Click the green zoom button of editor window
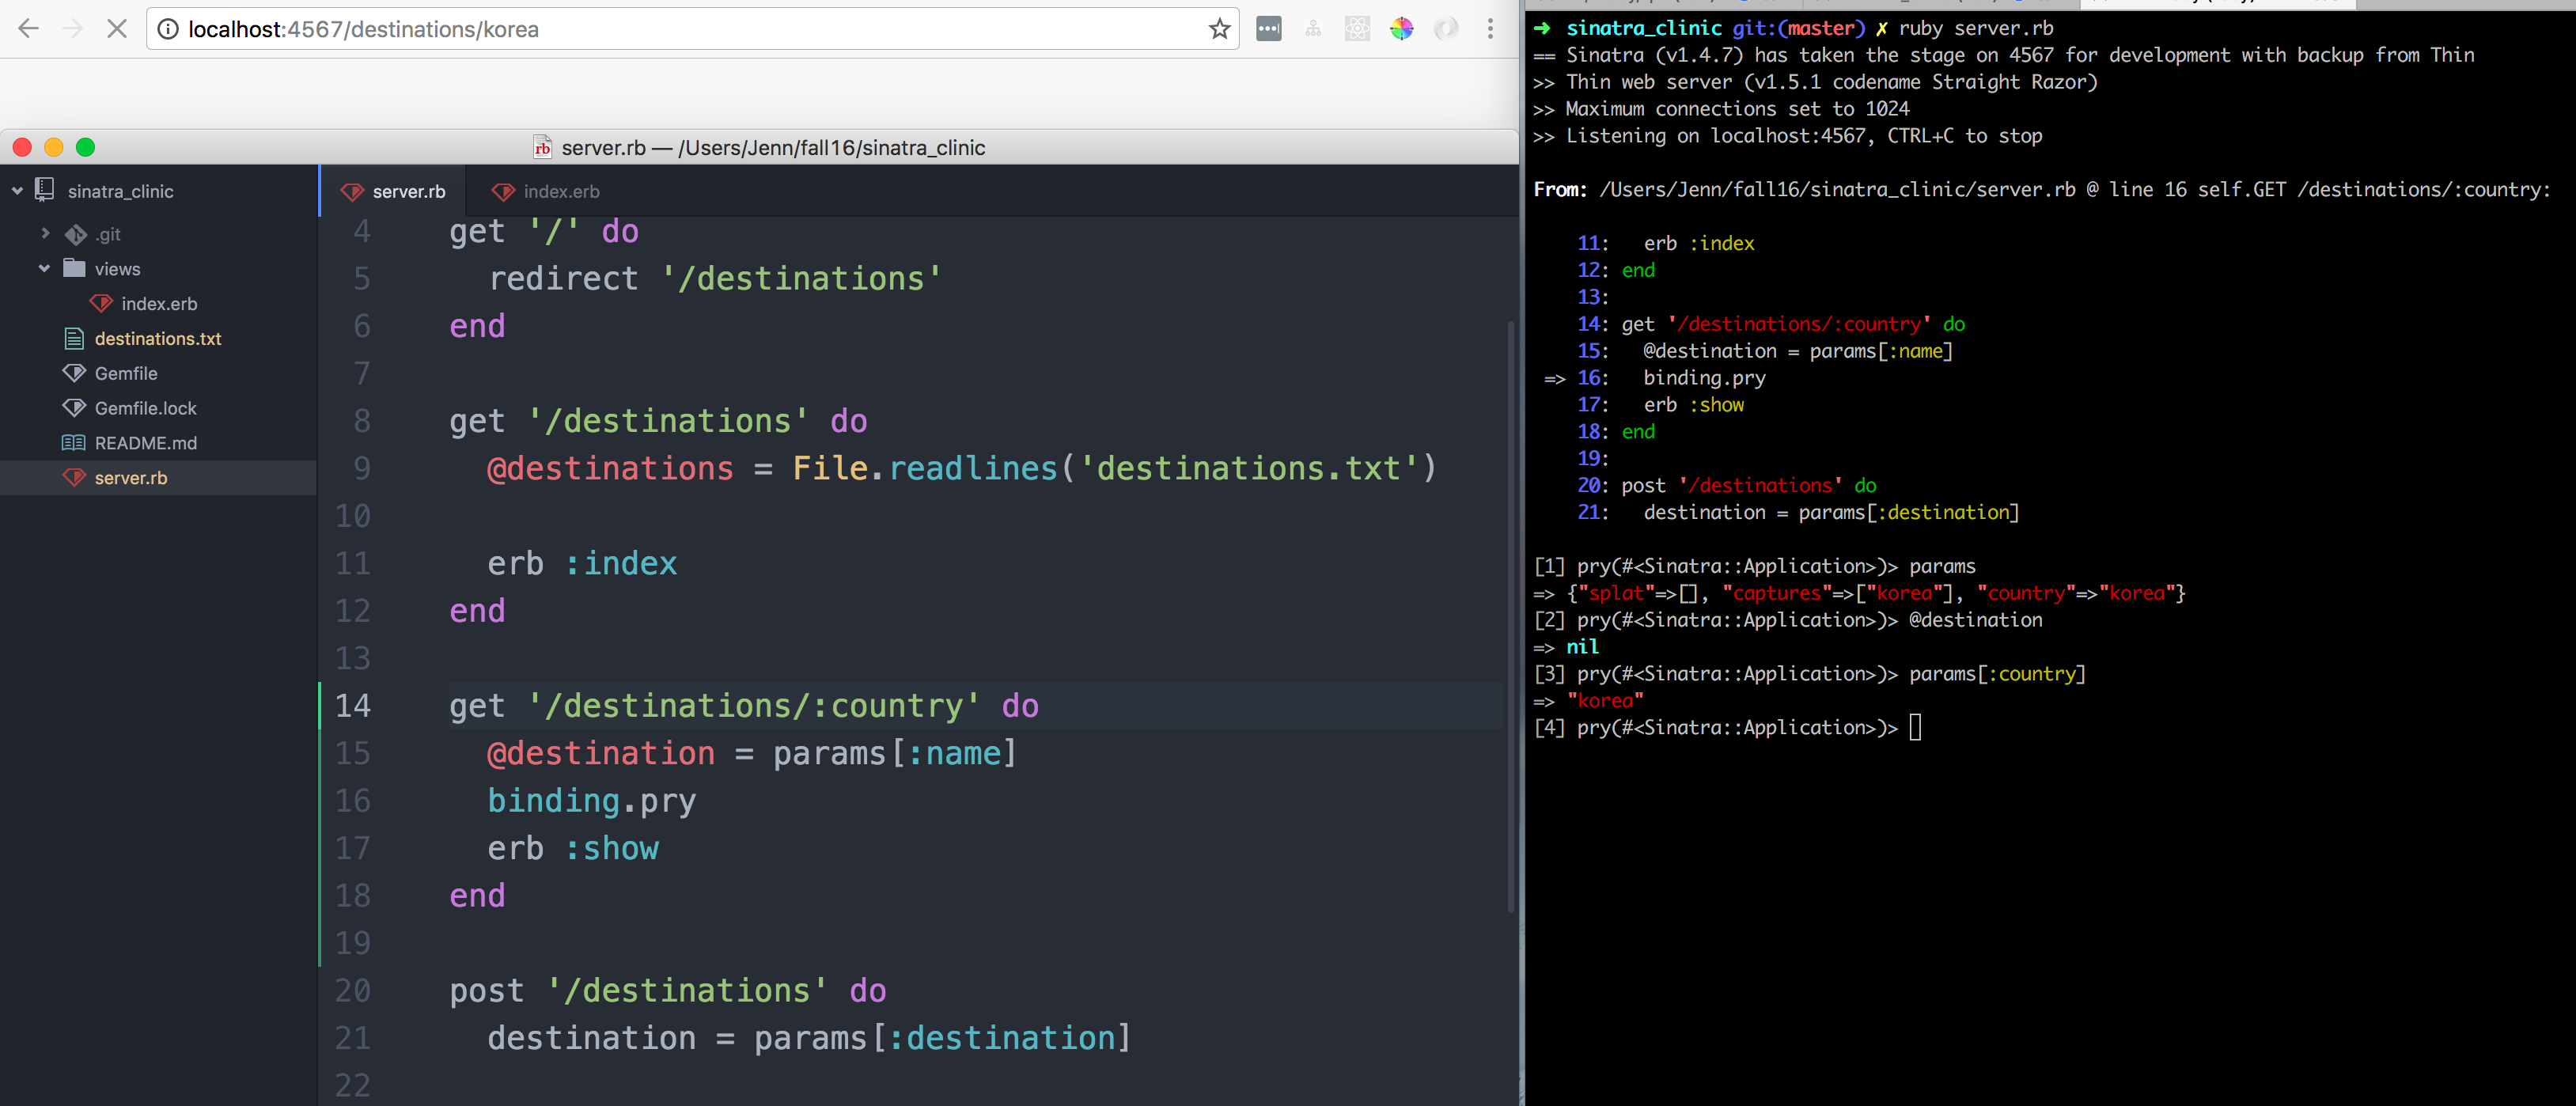This screenshot has height=1106, width=2576. [x=86, y=147]
